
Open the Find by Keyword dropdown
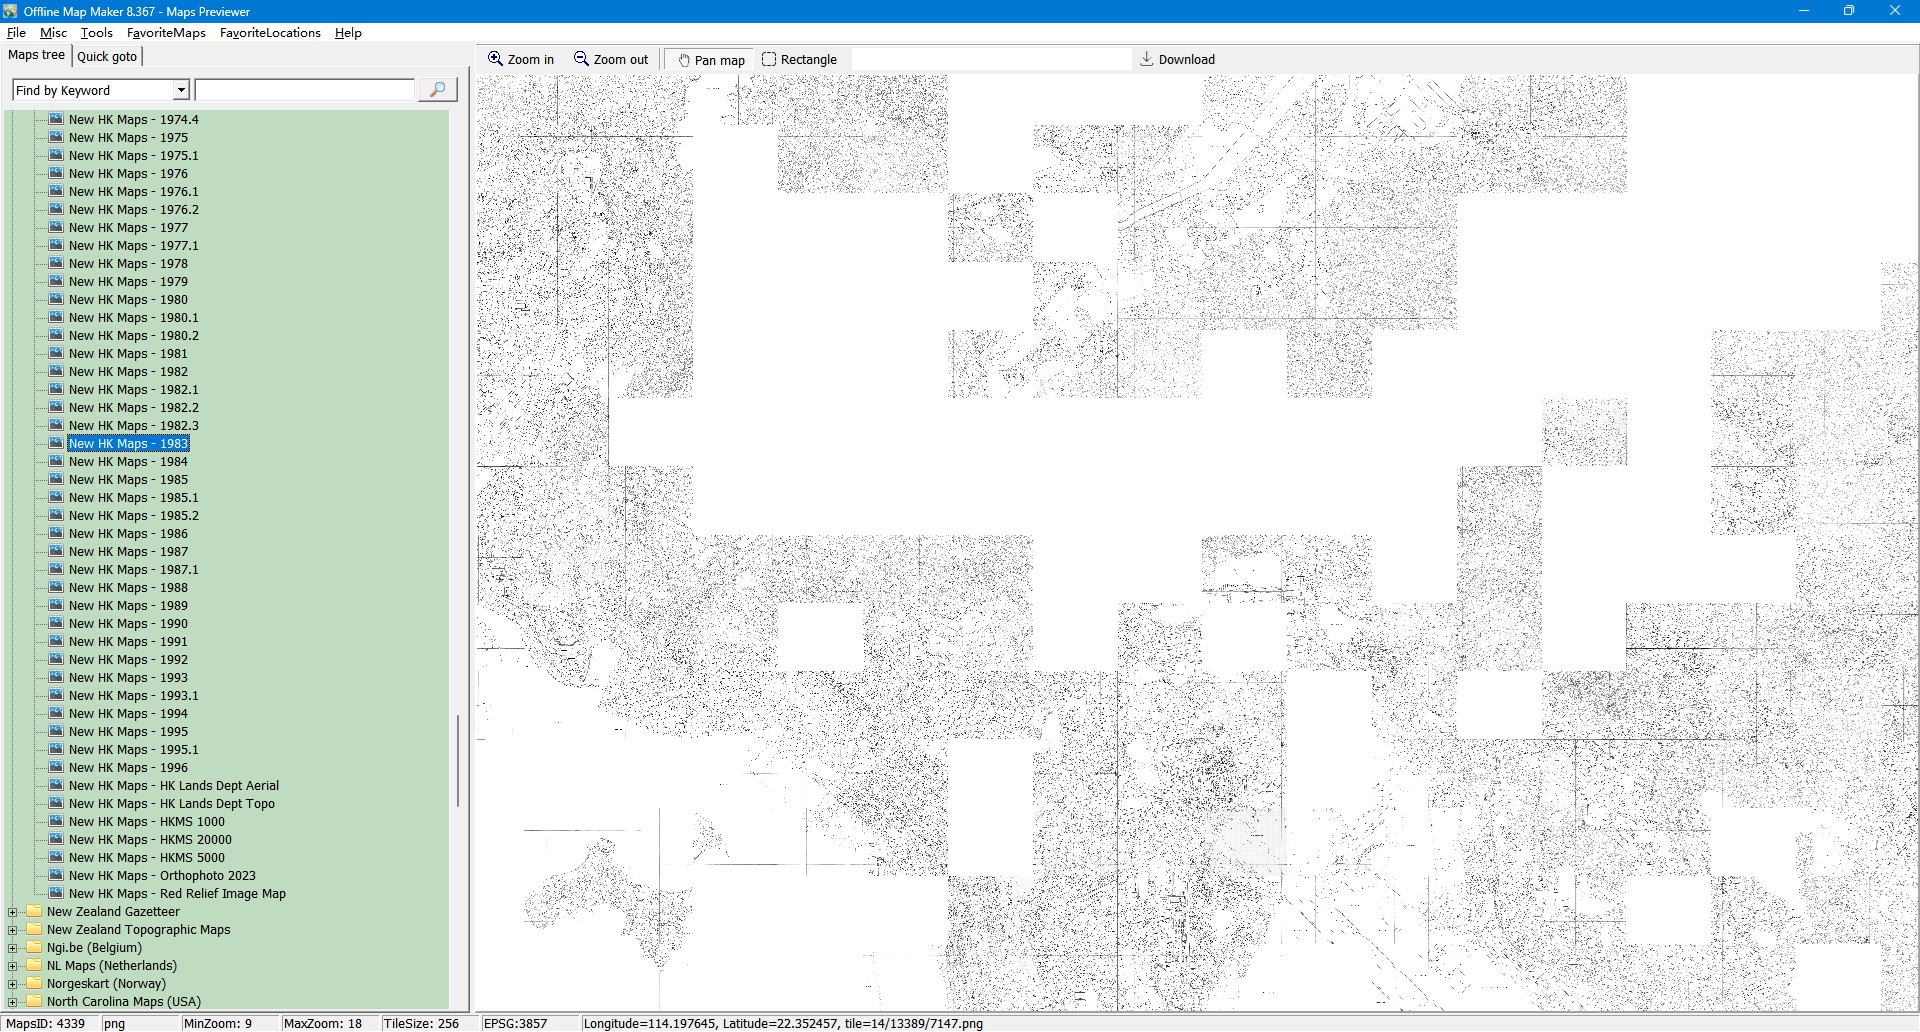(x=181, y=90)
